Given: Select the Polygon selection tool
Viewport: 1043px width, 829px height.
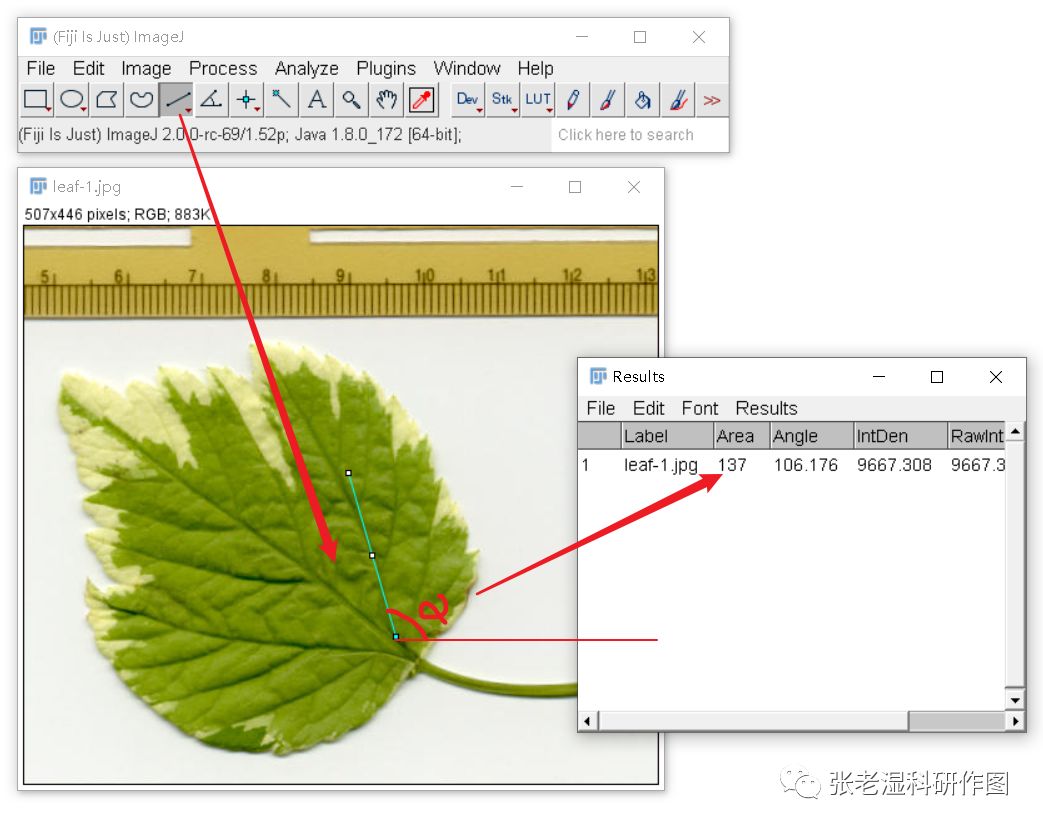Looking at the screenshot, I should pos(106,100).
